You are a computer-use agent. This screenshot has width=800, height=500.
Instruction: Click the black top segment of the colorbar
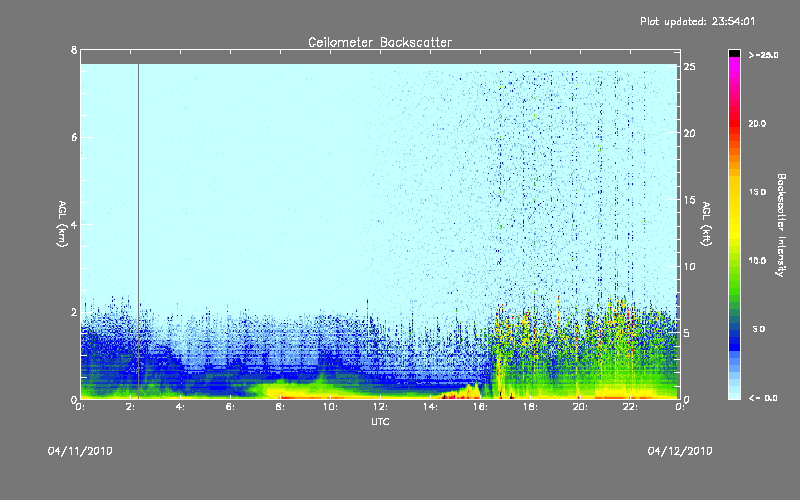tap(734, 53)
